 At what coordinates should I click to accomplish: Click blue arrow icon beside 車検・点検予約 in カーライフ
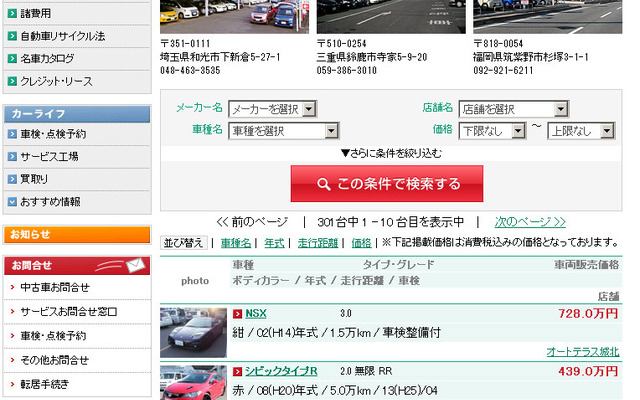[12, 133]
